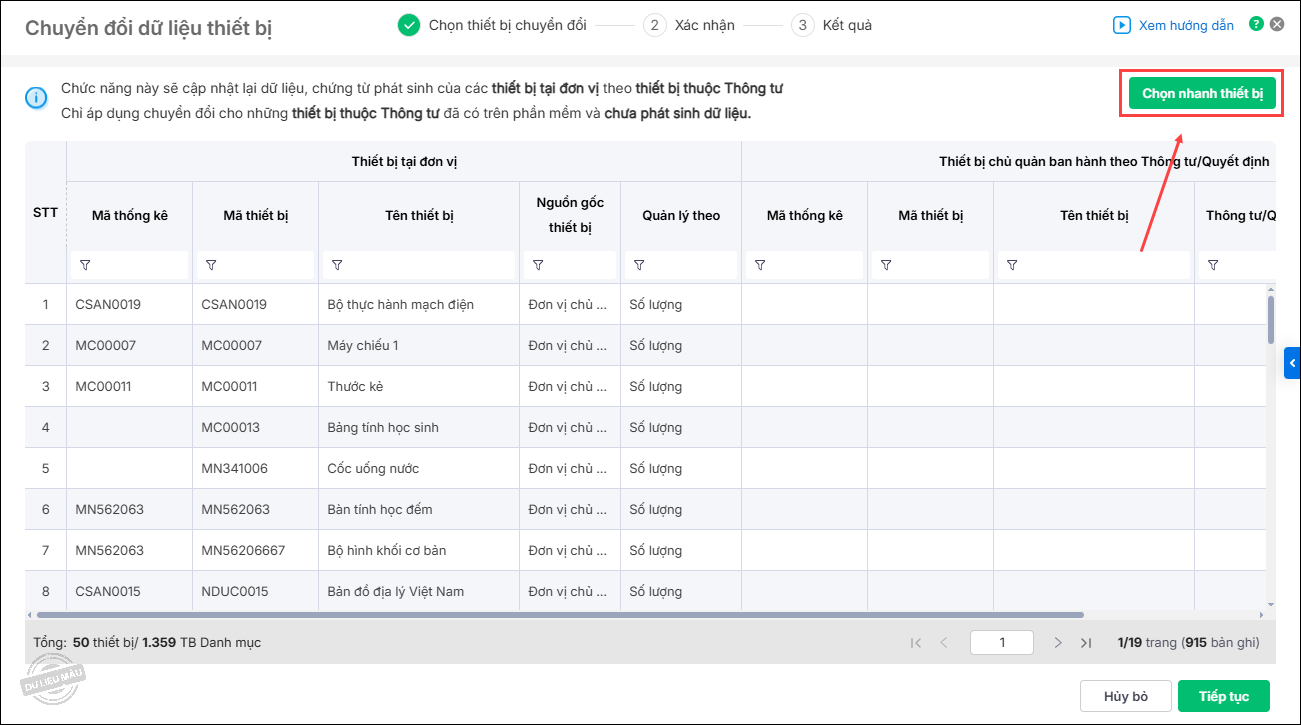
Task: Click the filter icon under Nguồn gốc thiết bị
Action: coord(538,265)
